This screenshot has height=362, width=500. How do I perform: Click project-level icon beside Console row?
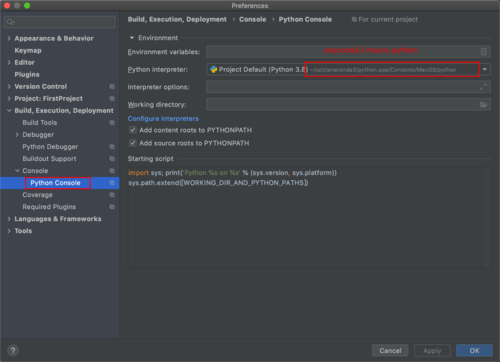coord(112,171)
